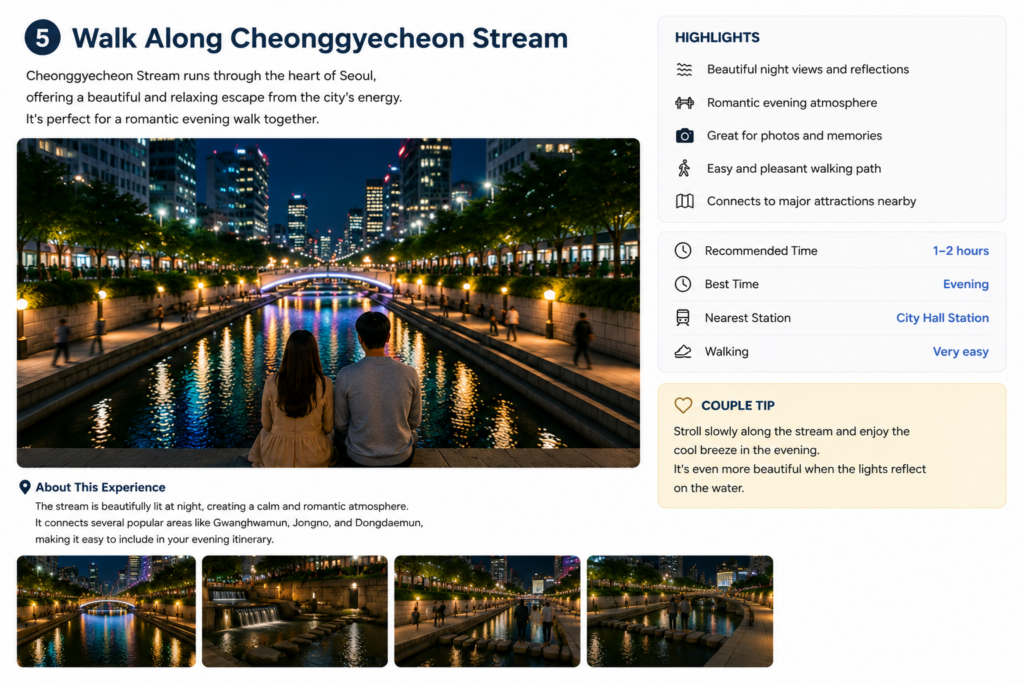Click the HIGHLIGHTS heading

point(717,37)
